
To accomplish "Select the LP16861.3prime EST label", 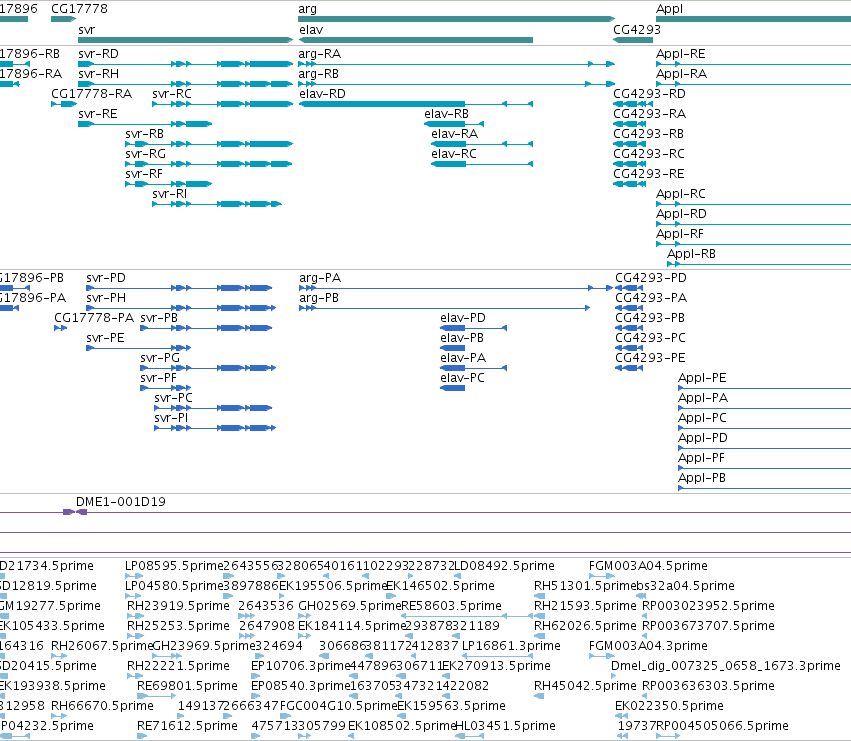I will 511,646.
